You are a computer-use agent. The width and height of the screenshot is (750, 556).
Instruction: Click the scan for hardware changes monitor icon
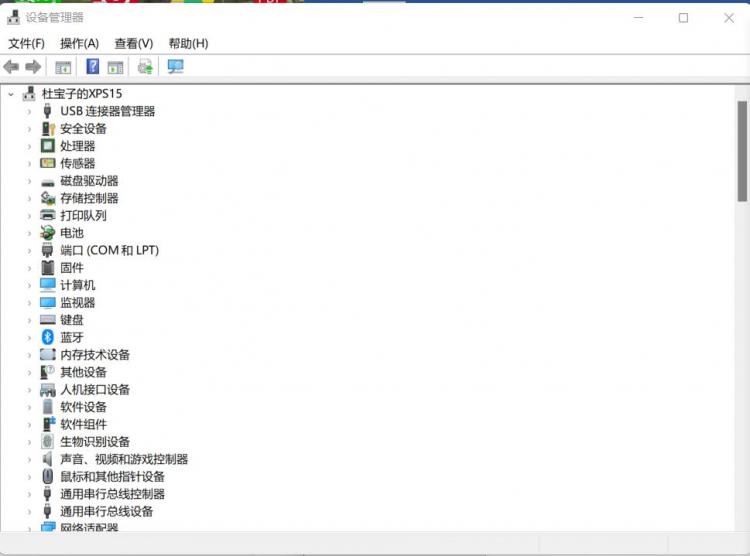[x=176, y=67]
